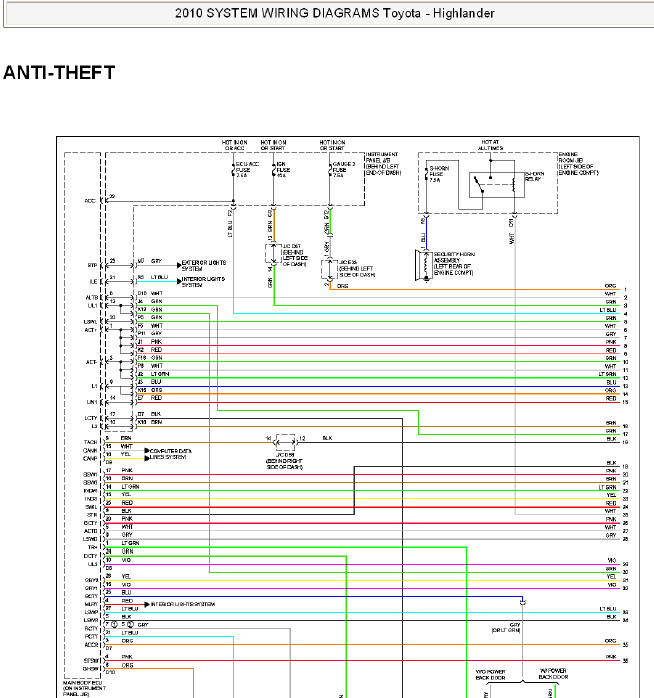Image resolution: width=654 pixels, height=698 pixels.
Task: Click the ACCR terminal label
Action: click(x=91, y=645)
